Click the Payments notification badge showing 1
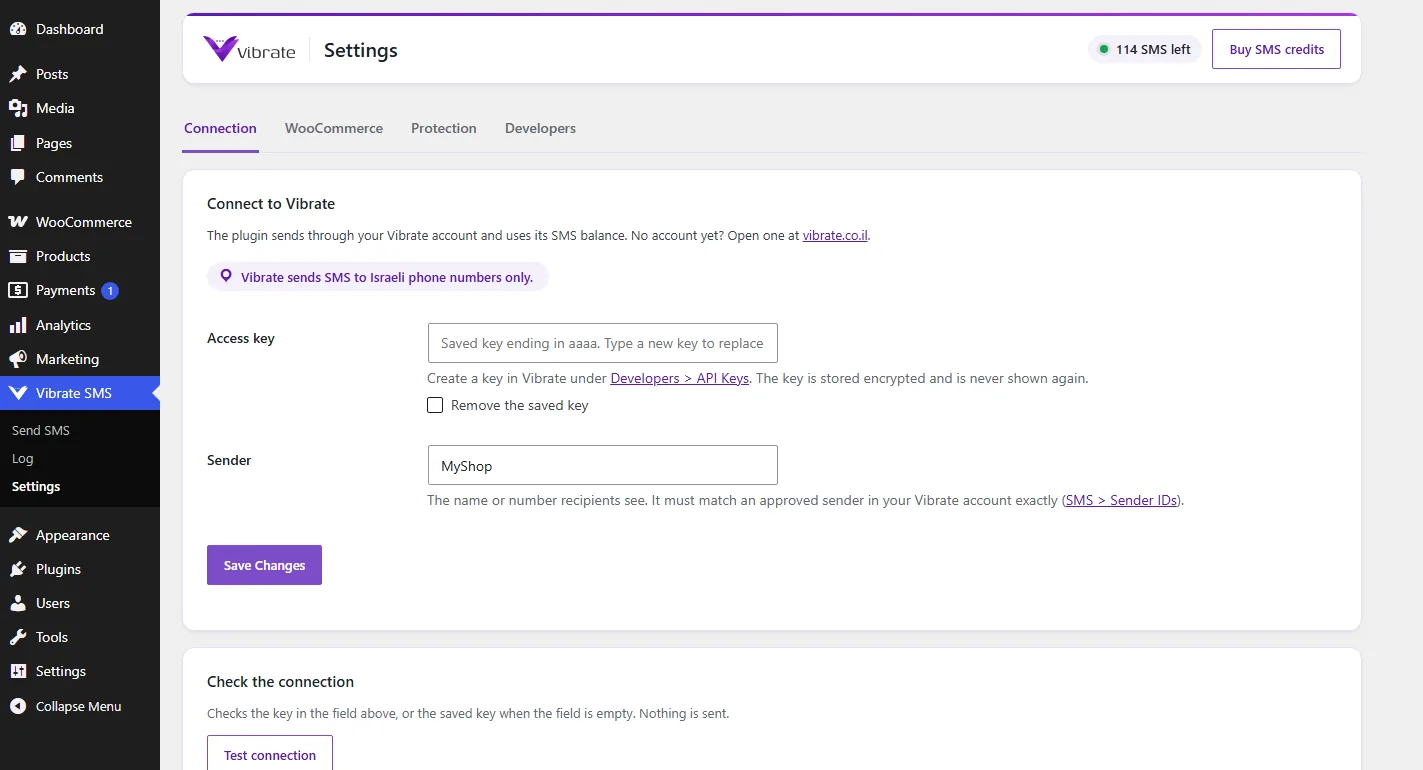This screenshot has width=1423, height=770. (110, 290)
